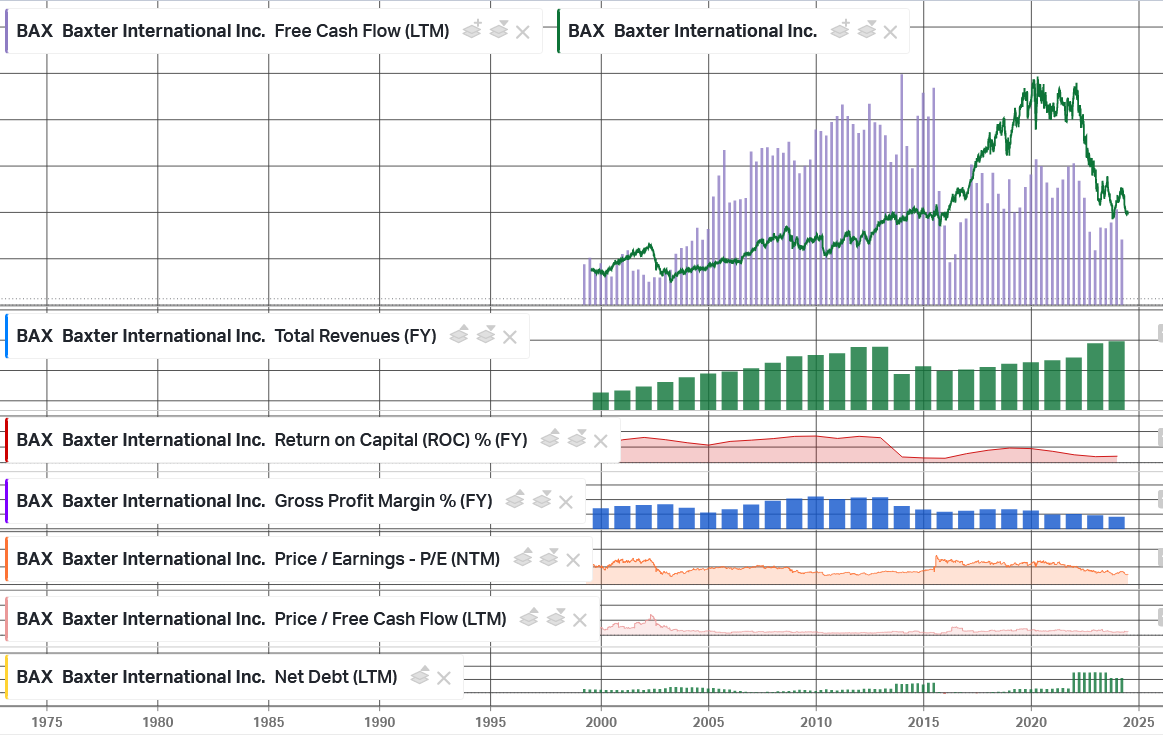Image resolution: width=1163 pixels, height=735 pixels.
Task: Move the Net Debt (LTM) pane up
Action: pos(420,676)
